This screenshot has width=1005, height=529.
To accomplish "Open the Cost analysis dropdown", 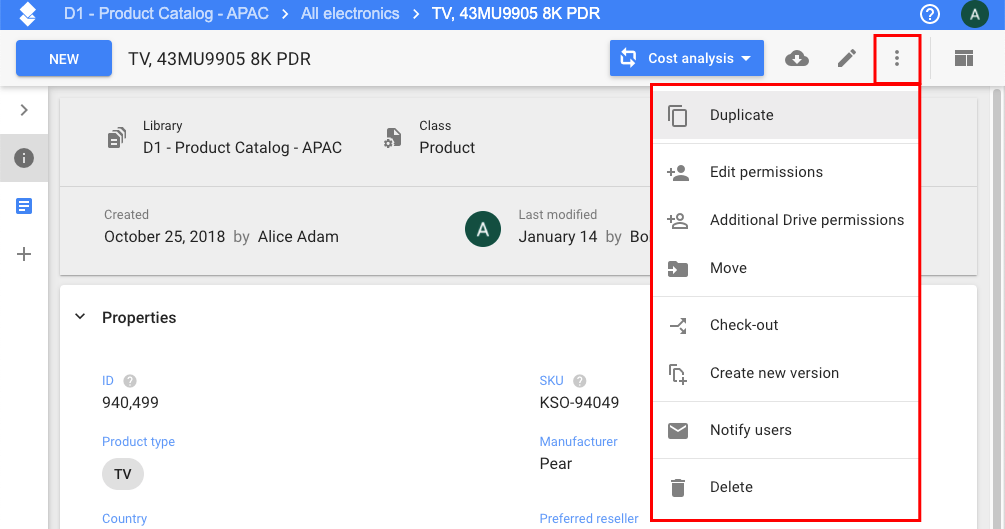I will pos(687,58).
